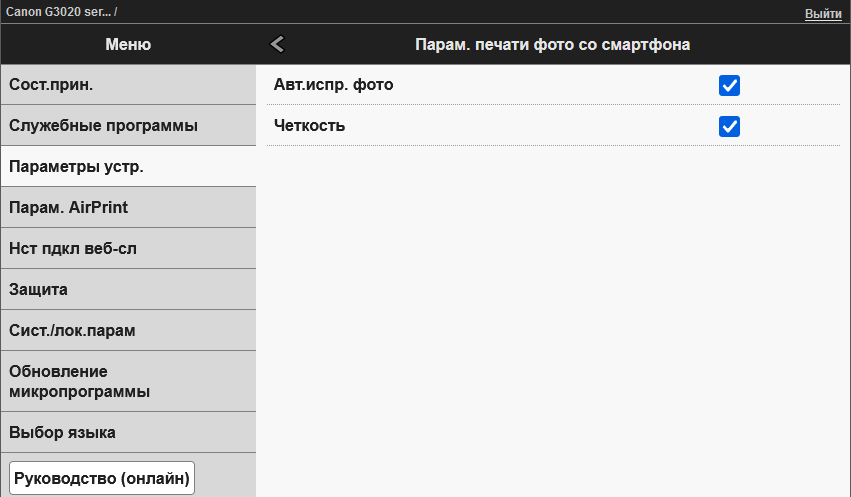The height and width of the screenshot is (497, 851).
Task: Click the Выйти logout link
Action: coord(822,14)
